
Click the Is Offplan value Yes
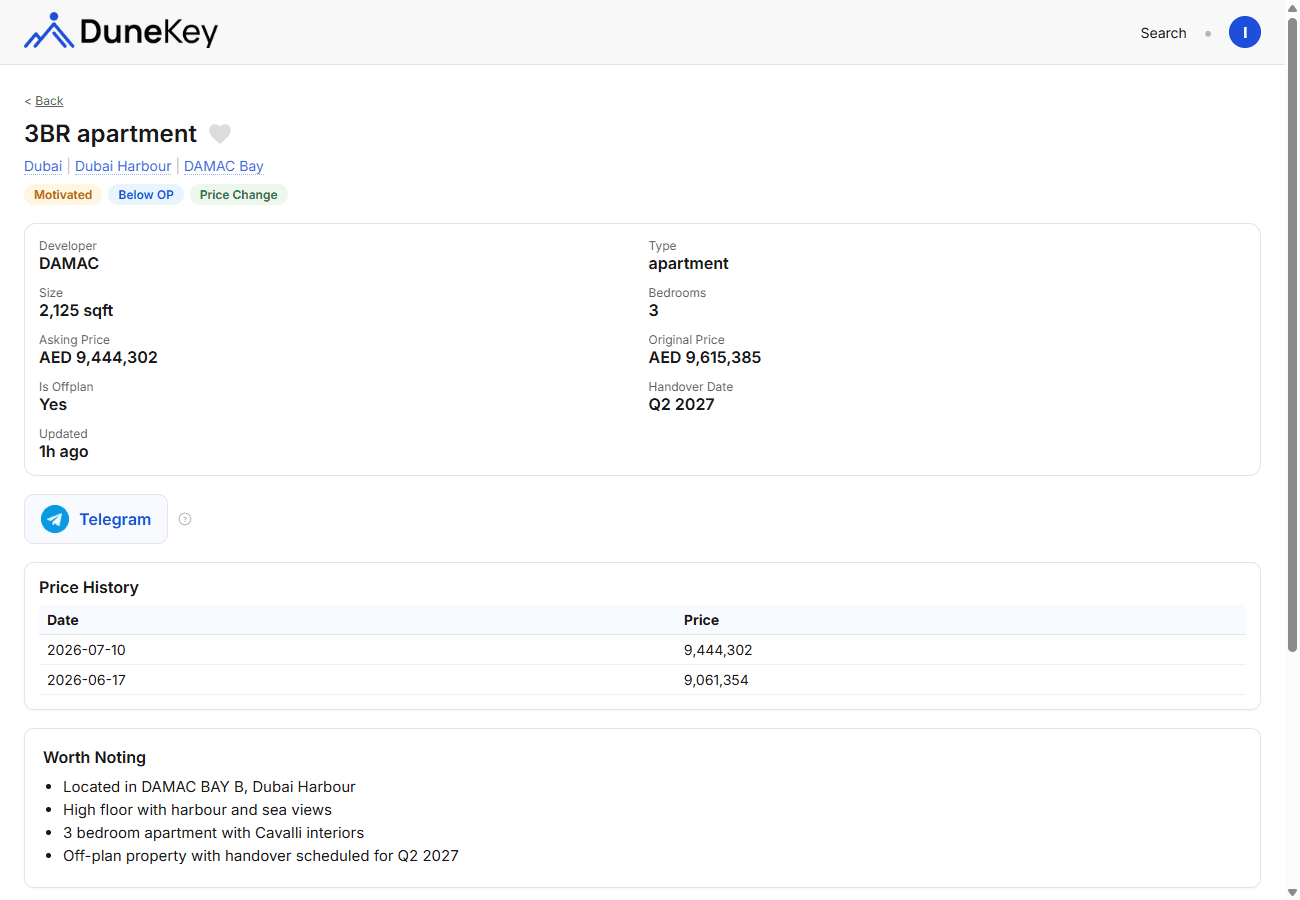[x=53, y=405]
